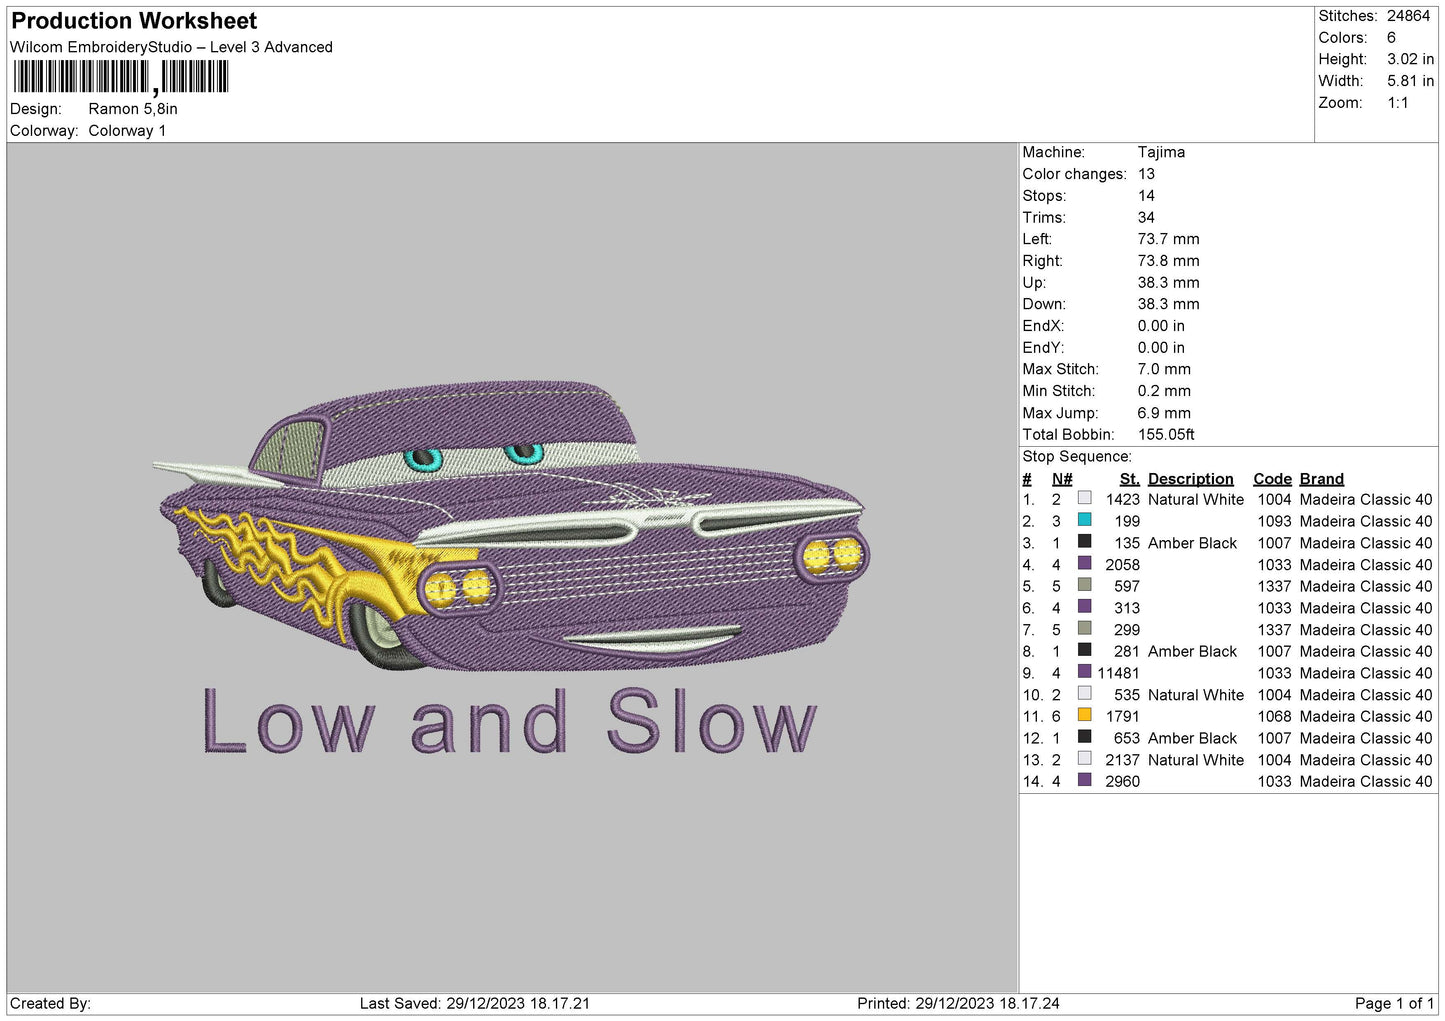Click the Trims value "34"
The height and width of the screenshot is (1021, 1445).
[x=1146, y=217]
